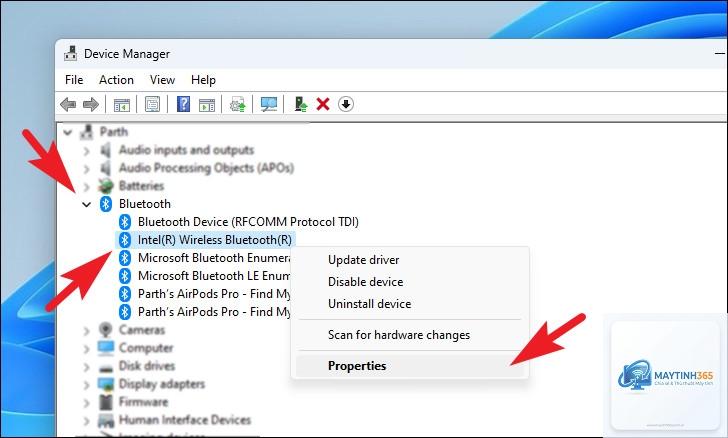728x438 pixels.
Task: Expand the Batteries chevron
Action: point(86,187)
